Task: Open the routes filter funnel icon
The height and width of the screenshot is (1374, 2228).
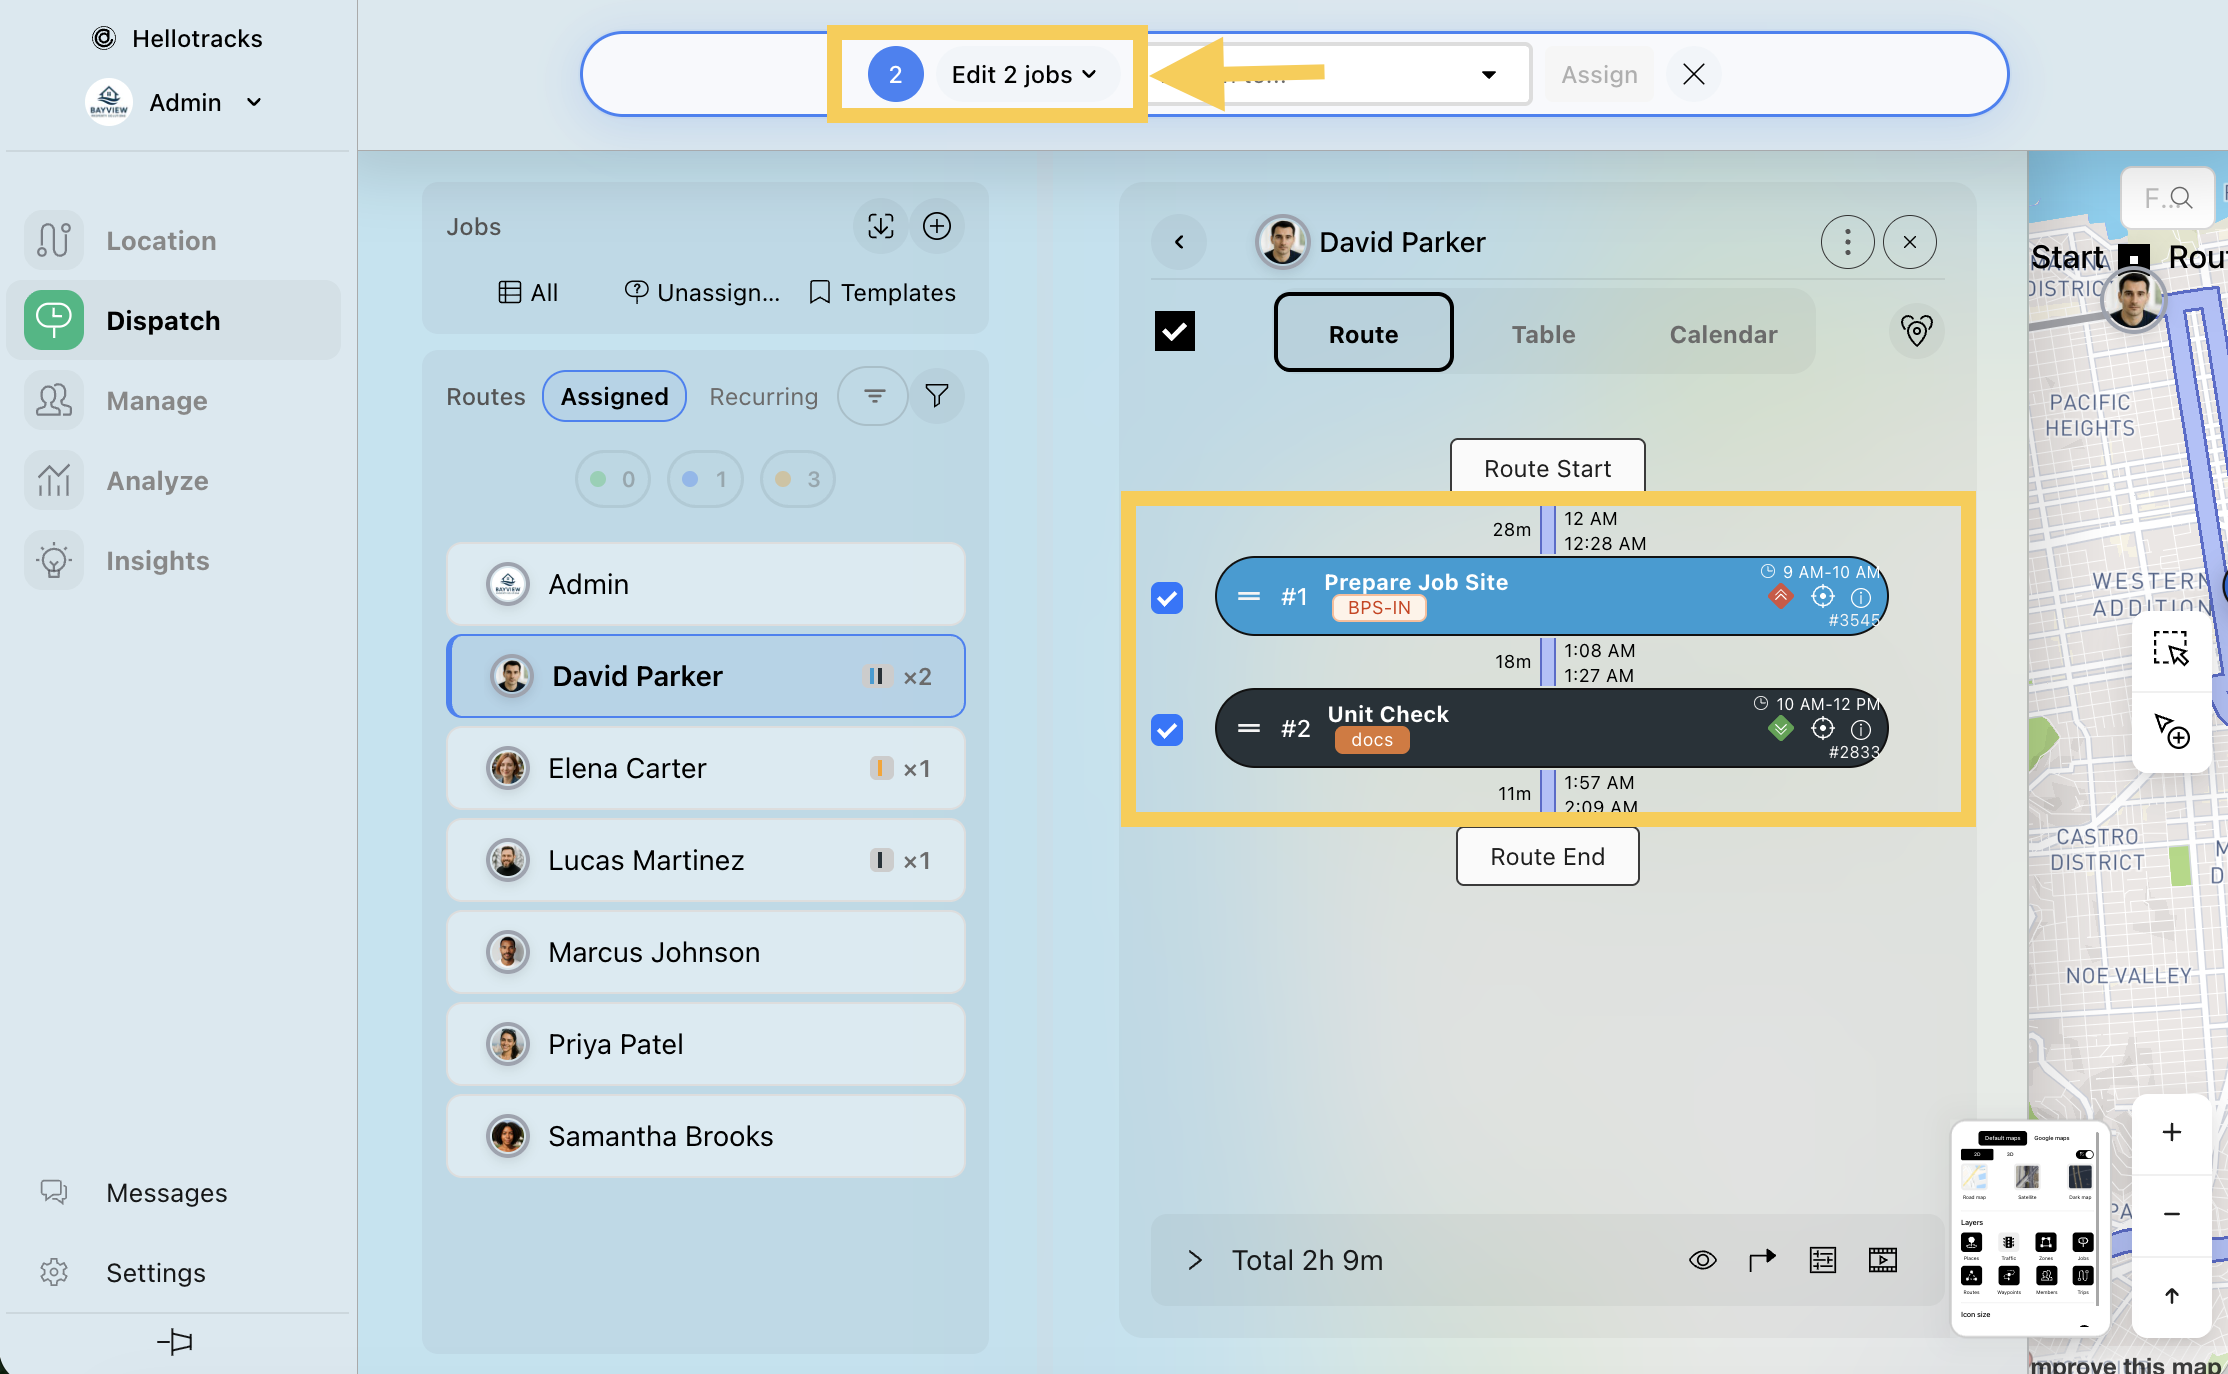Action: point(936,396)
